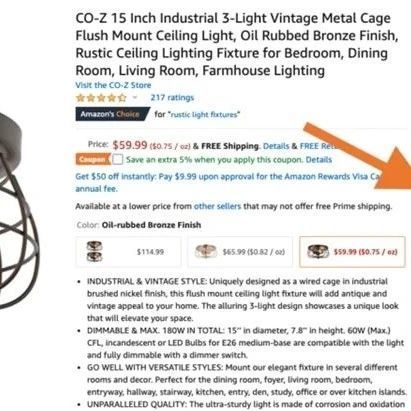Open the Get $50 off instantly Visa offer
Image resolution: width=411 pixels, height=411 pixels.
(227, 182)
